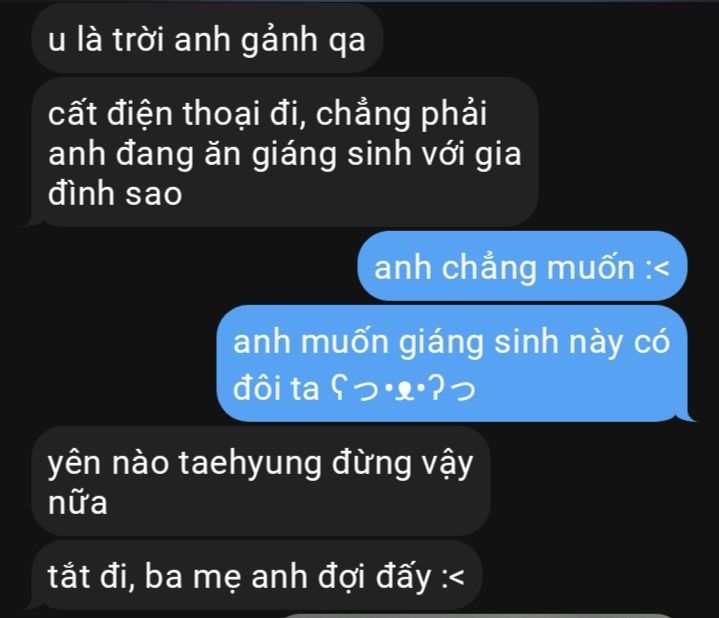The image size is (719, 618).
Task: Click the words 'đôi ta' in the blue bubble
Action: point(276,389)
